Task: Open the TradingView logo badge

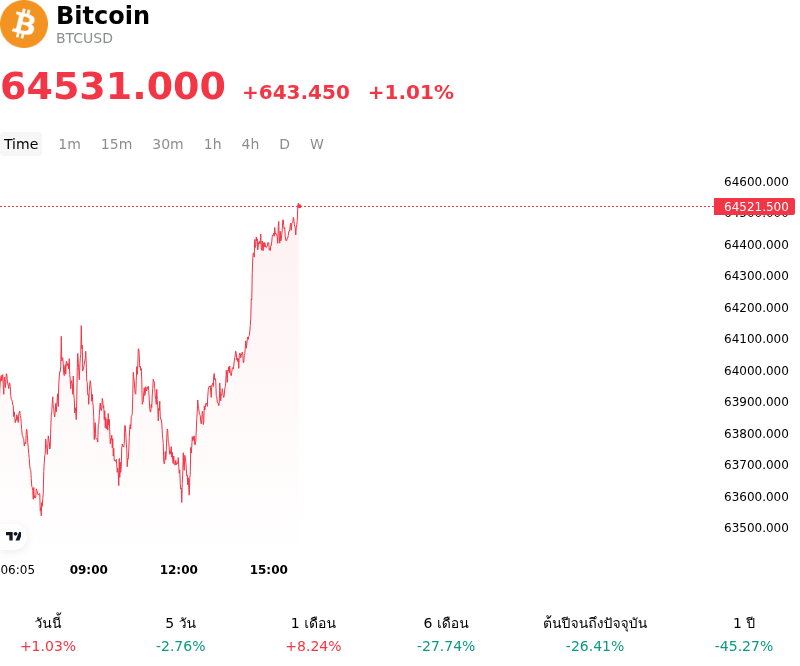Action: click(13, 536)
